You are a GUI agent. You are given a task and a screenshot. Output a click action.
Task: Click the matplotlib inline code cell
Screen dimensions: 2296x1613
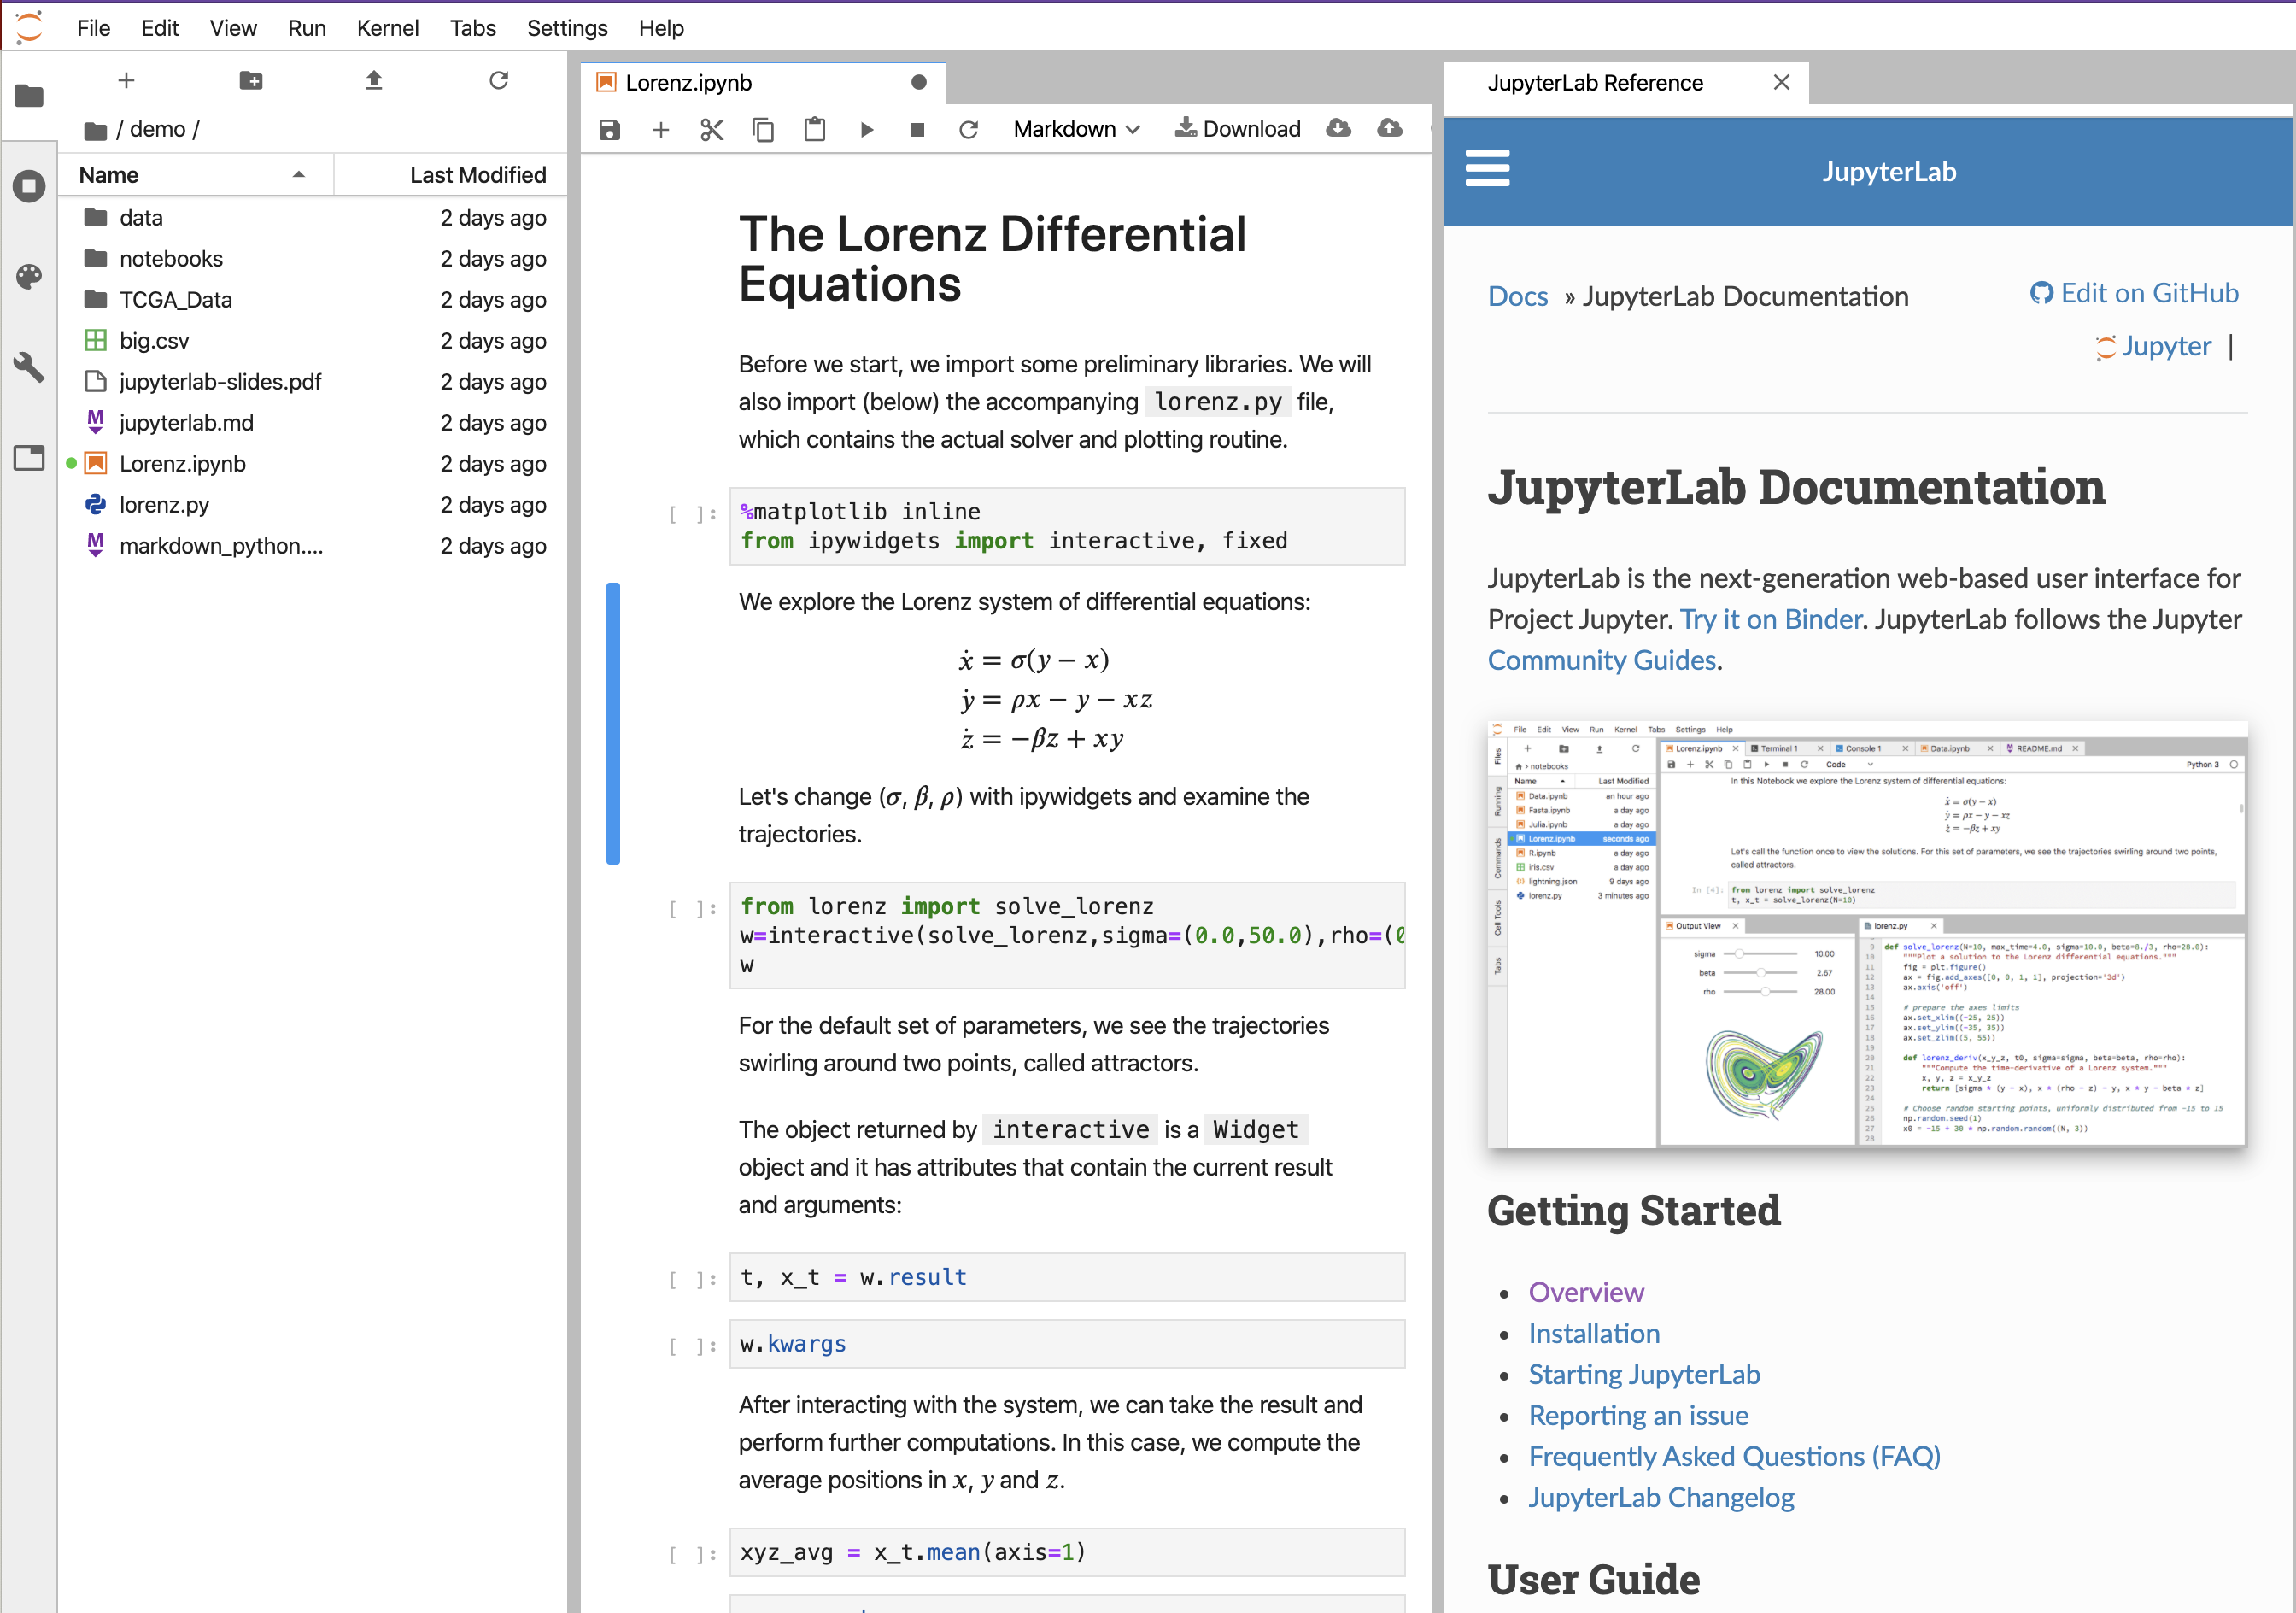point(1067,526)
